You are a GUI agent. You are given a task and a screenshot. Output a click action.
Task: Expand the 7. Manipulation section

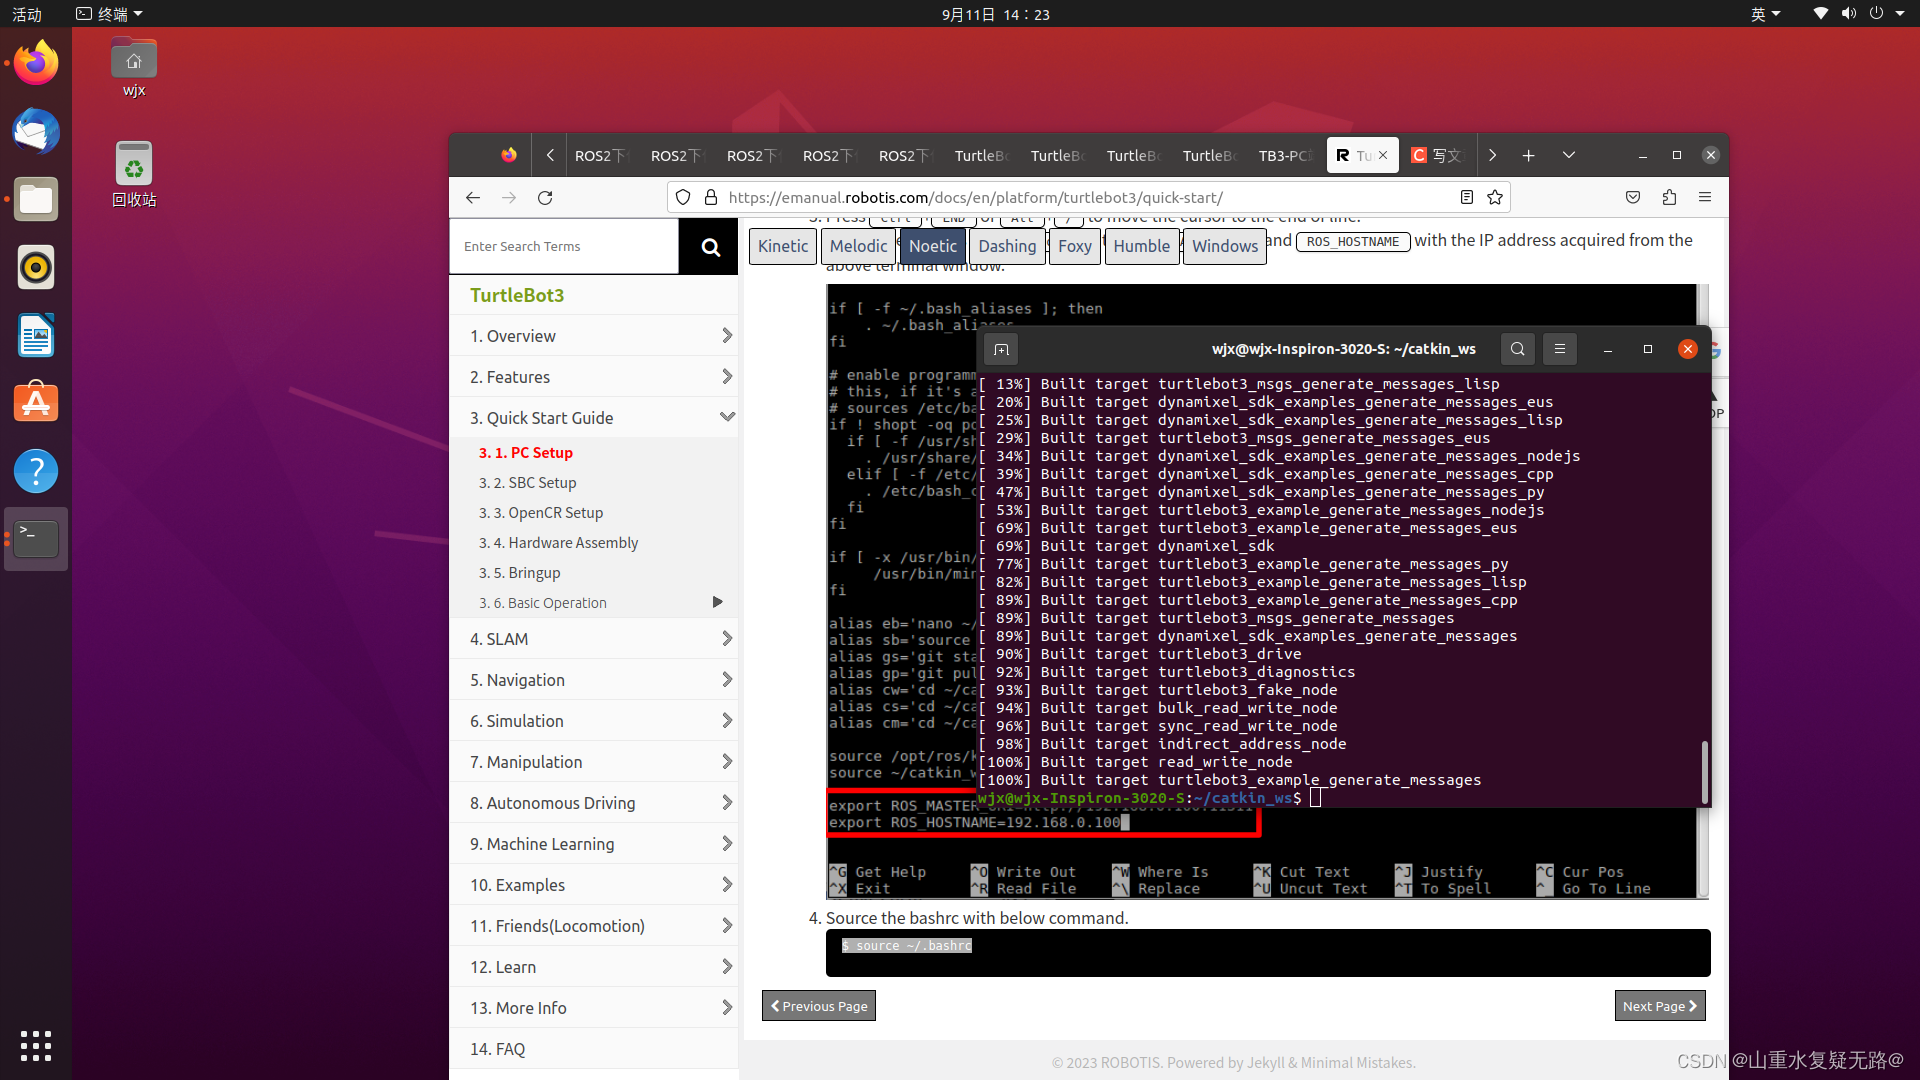(727, 762)
